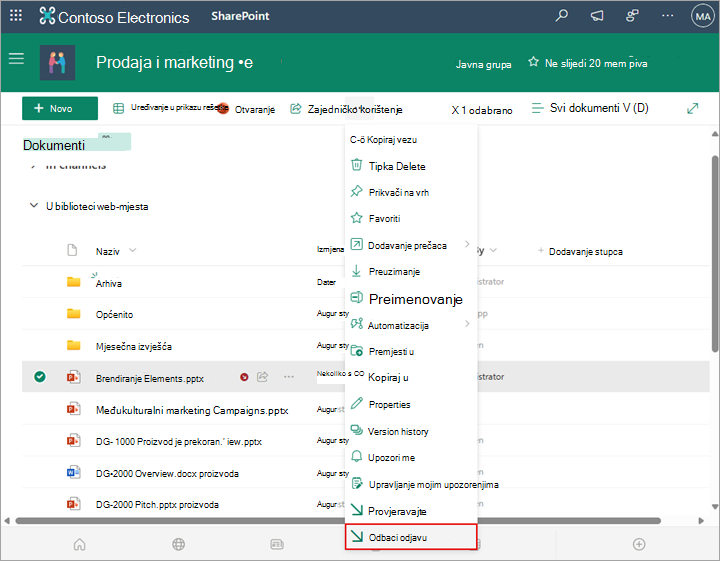Image resolution: width=720 pixels, height=561 pixels.
Task: Toggle the hamburger navigation menu
Action: click(x=16, y=58)
